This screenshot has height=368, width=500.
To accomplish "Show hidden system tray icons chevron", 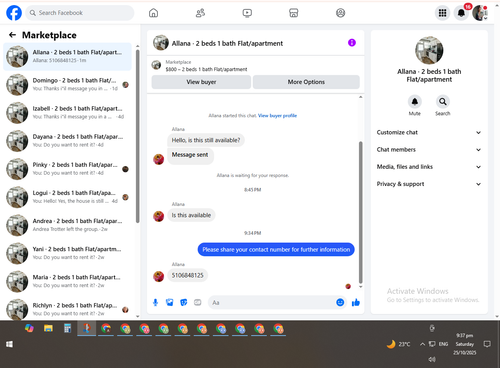I will (422, 344).
